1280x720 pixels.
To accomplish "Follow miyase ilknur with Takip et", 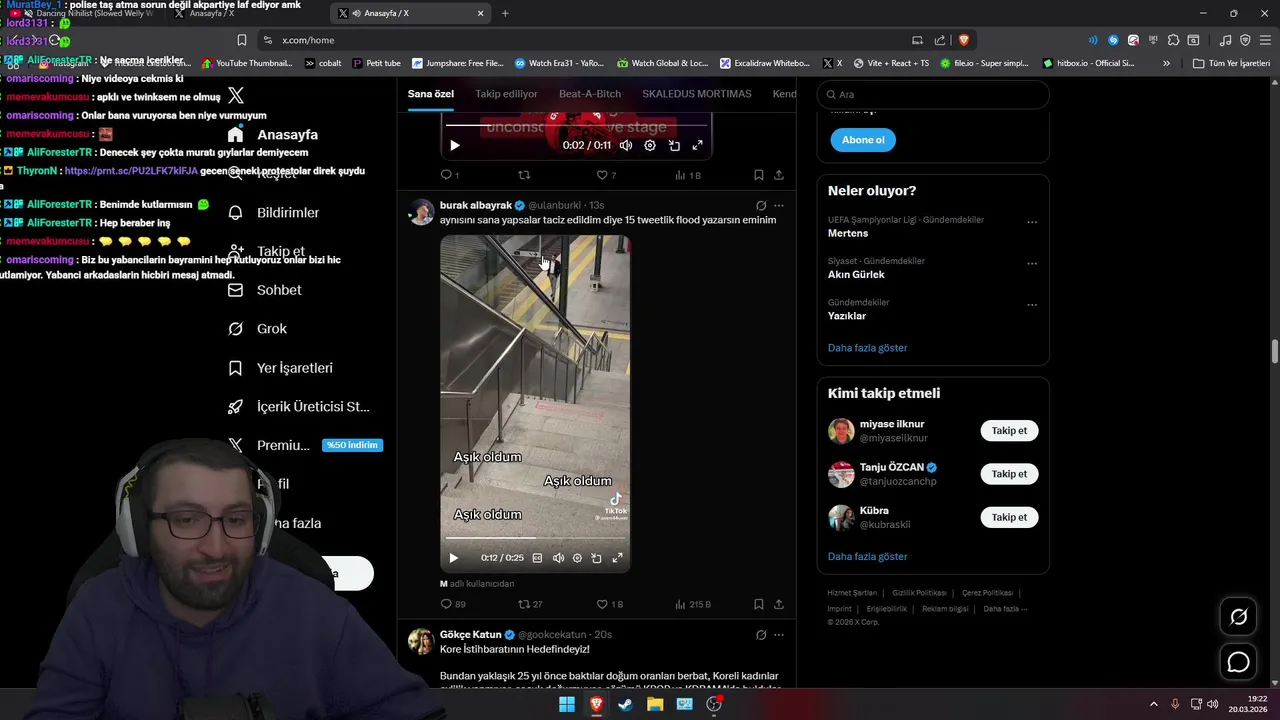I will pyautogui.click(x=1009, y=431).
